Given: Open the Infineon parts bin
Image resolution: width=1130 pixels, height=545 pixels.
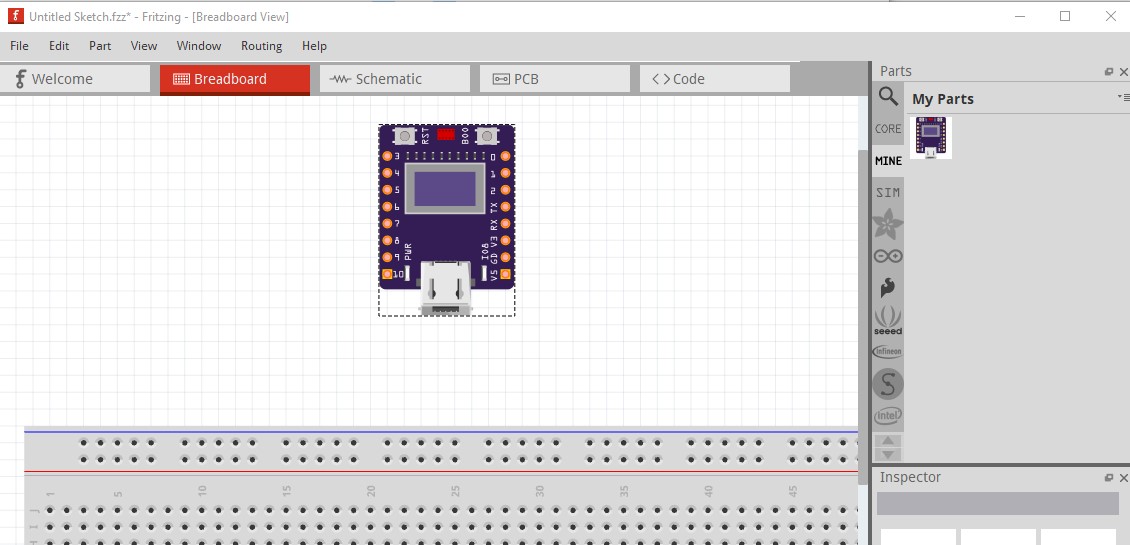Looking at the screenshot, I should click(887, 351).
